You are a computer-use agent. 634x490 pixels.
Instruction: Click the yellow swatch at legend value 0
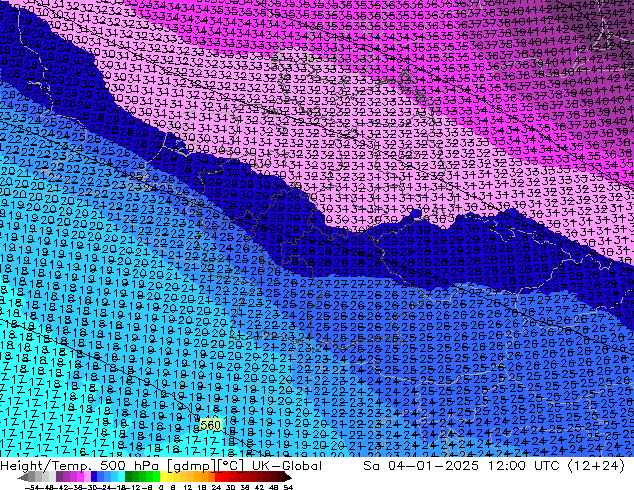(163, 476)
